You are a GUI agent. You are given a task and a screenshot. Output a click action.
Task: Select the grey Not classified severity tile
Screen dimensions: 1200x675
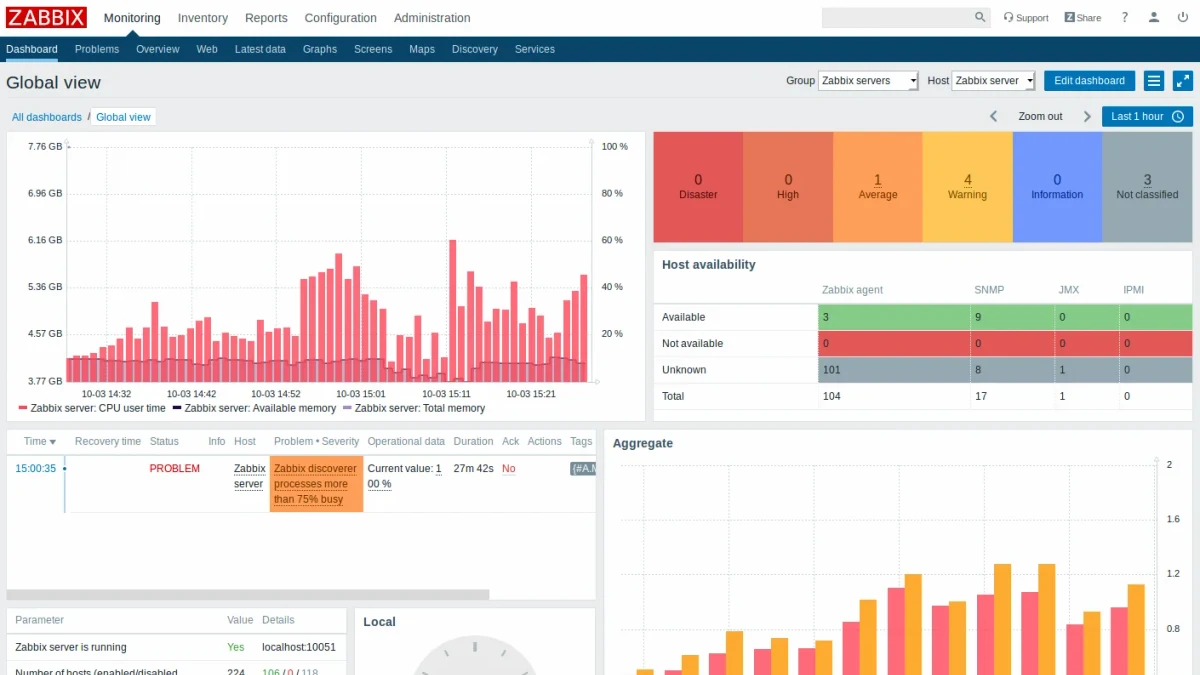click(x=1148, y=187)
